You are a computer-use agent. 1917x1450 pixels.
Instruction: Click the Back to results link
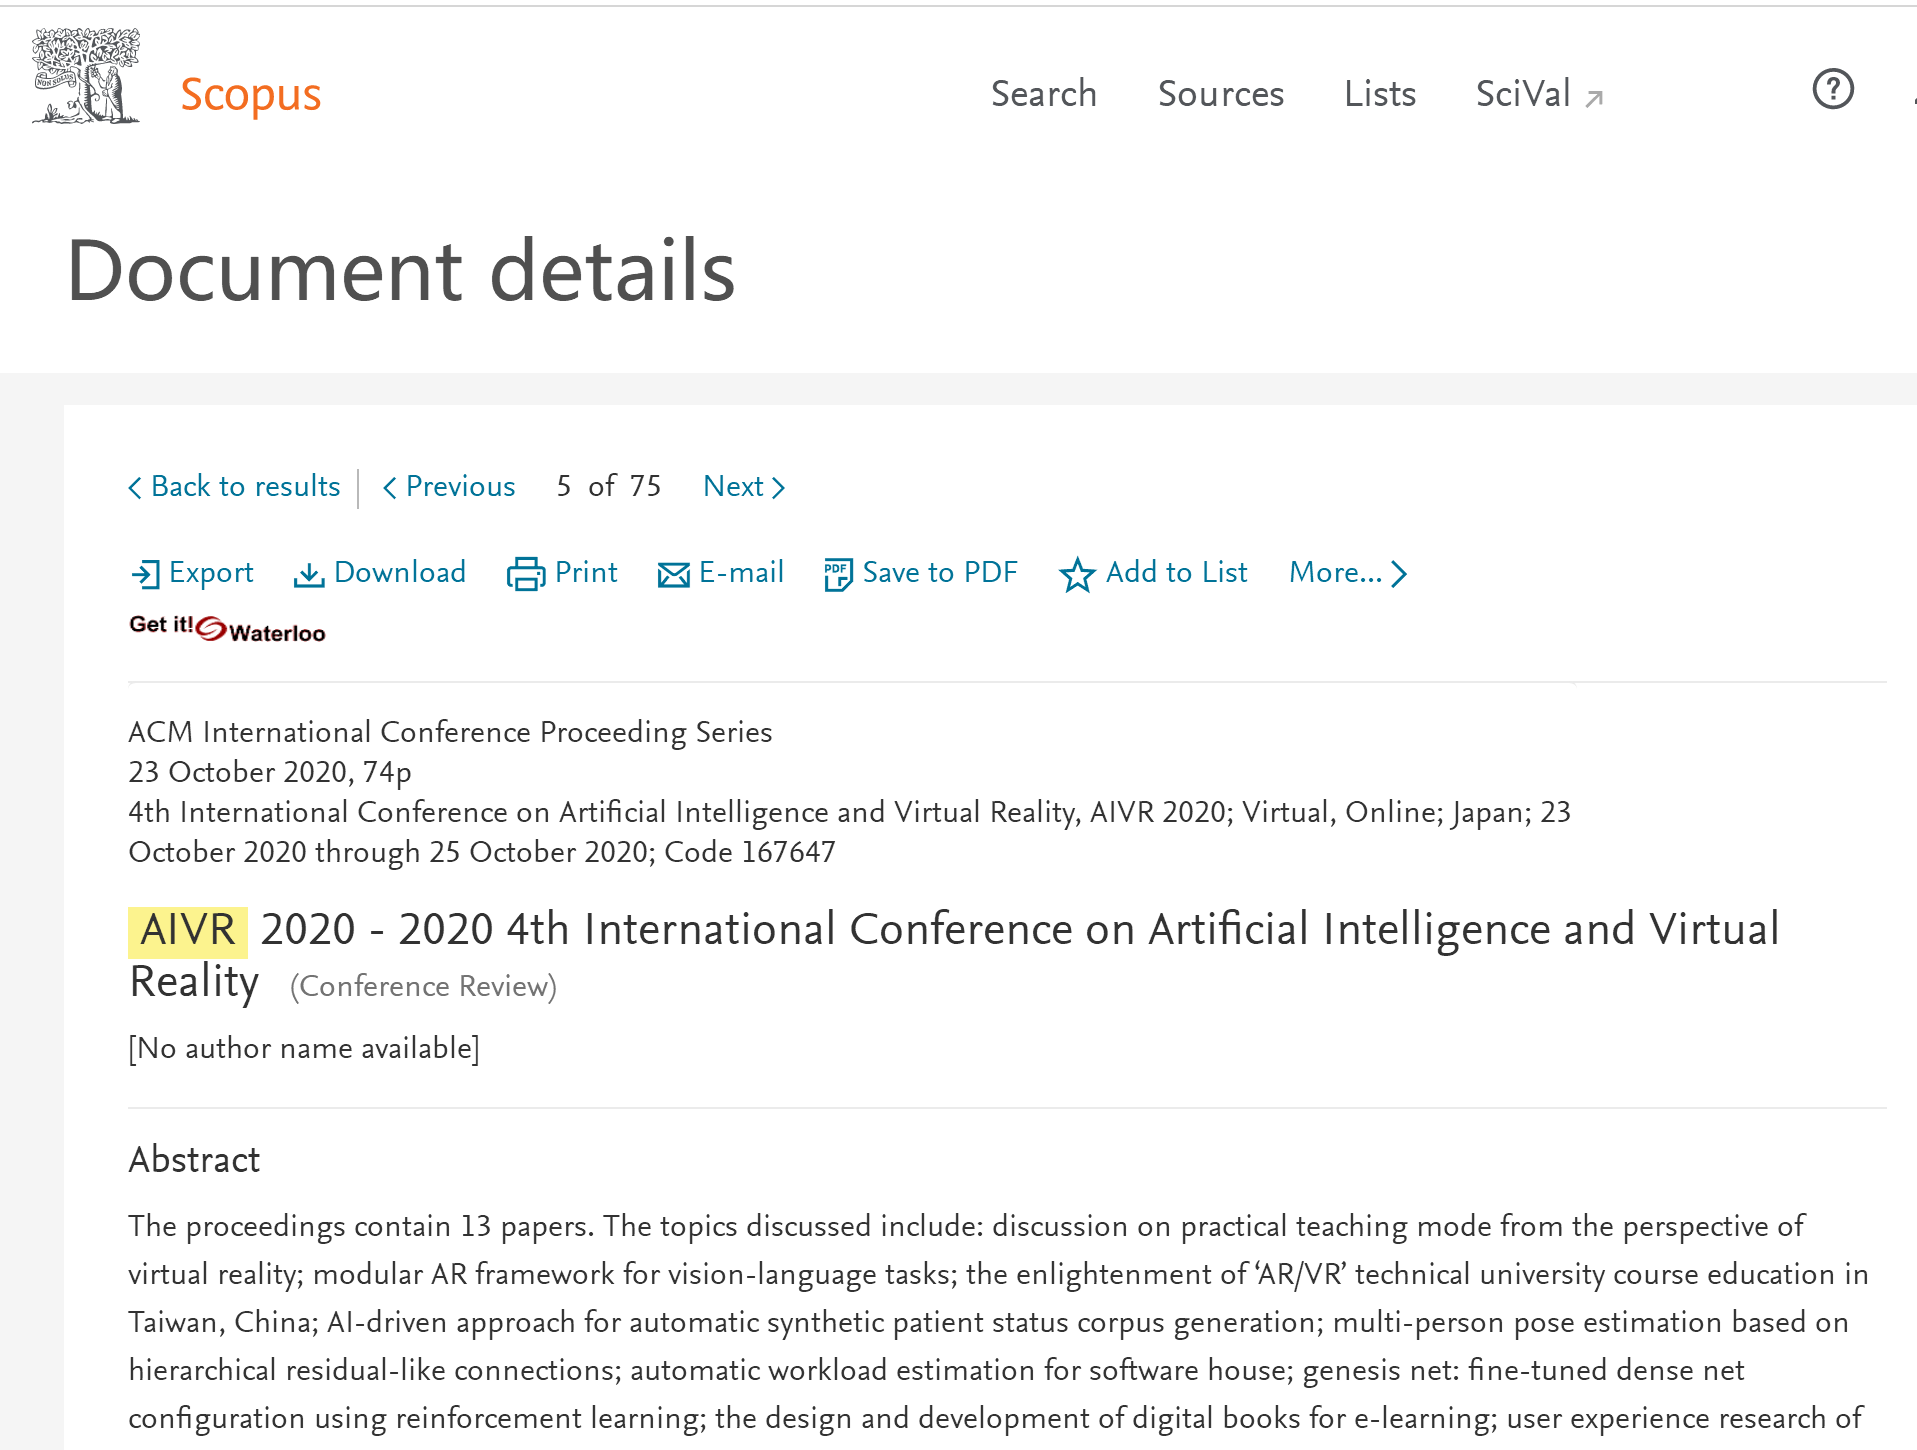coord(246,487)
